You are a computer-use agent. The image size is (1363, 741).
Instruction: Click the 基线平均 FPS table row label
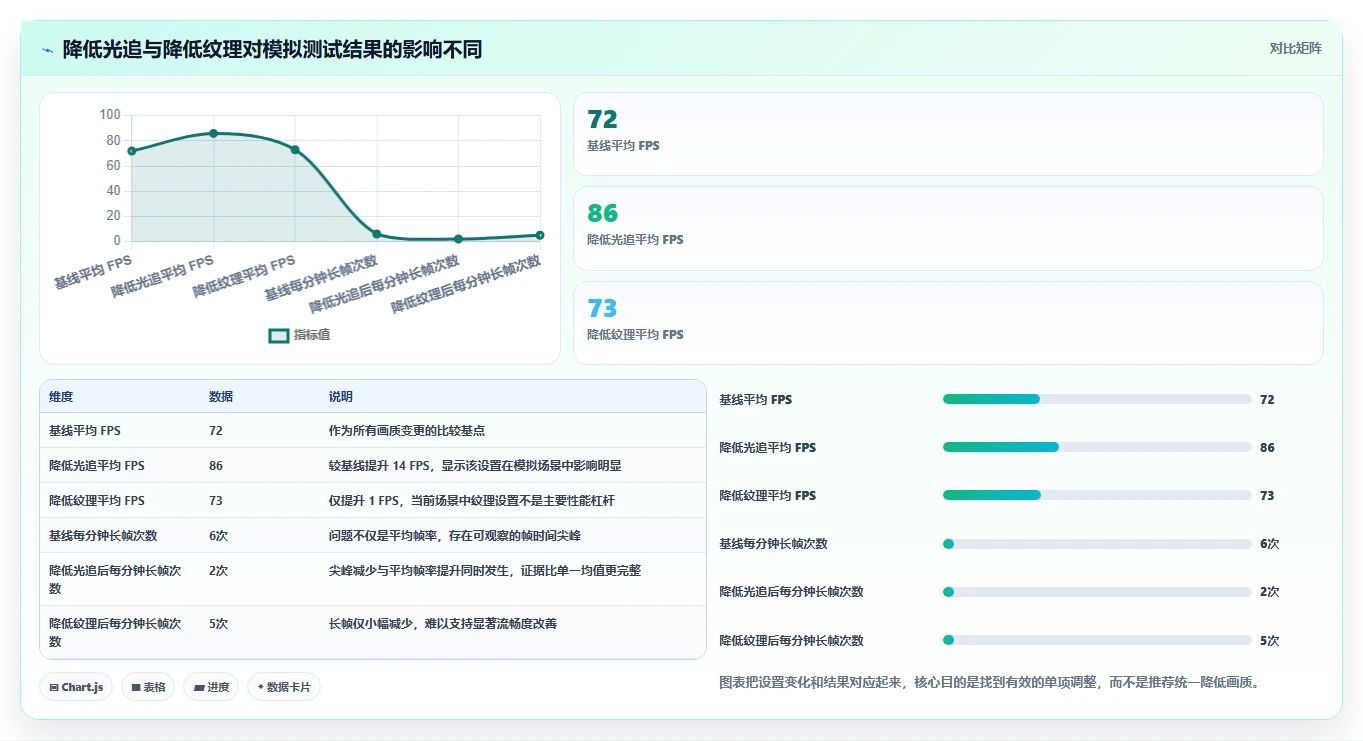[x=85, y=431]
